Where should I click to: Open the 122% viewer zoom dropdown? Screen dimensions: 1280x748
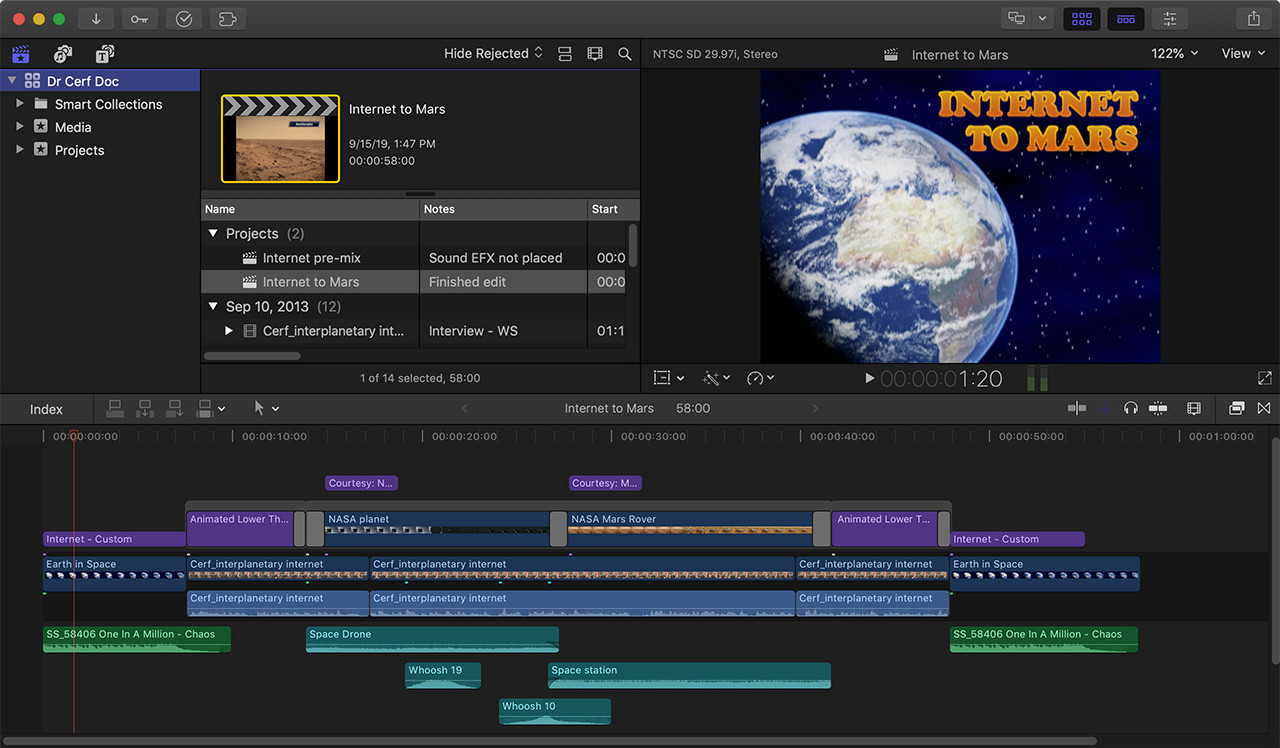pos(1174,54)
